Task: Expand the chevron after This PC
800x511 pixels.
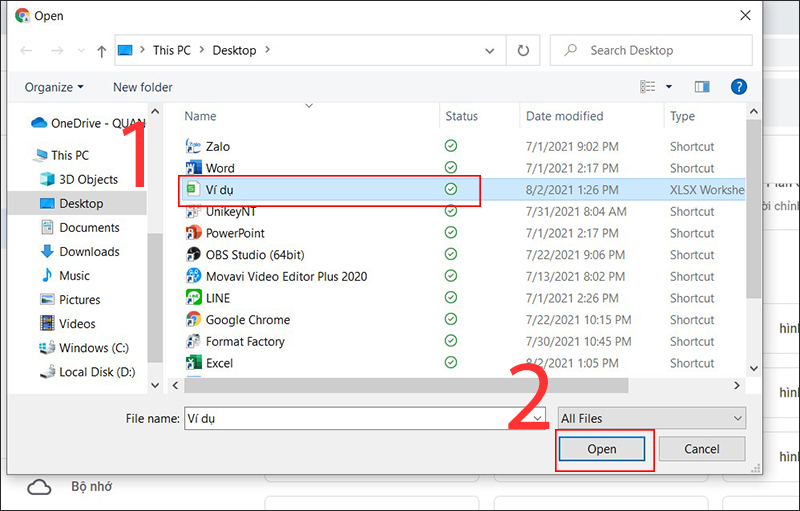Action: [202, 50]
